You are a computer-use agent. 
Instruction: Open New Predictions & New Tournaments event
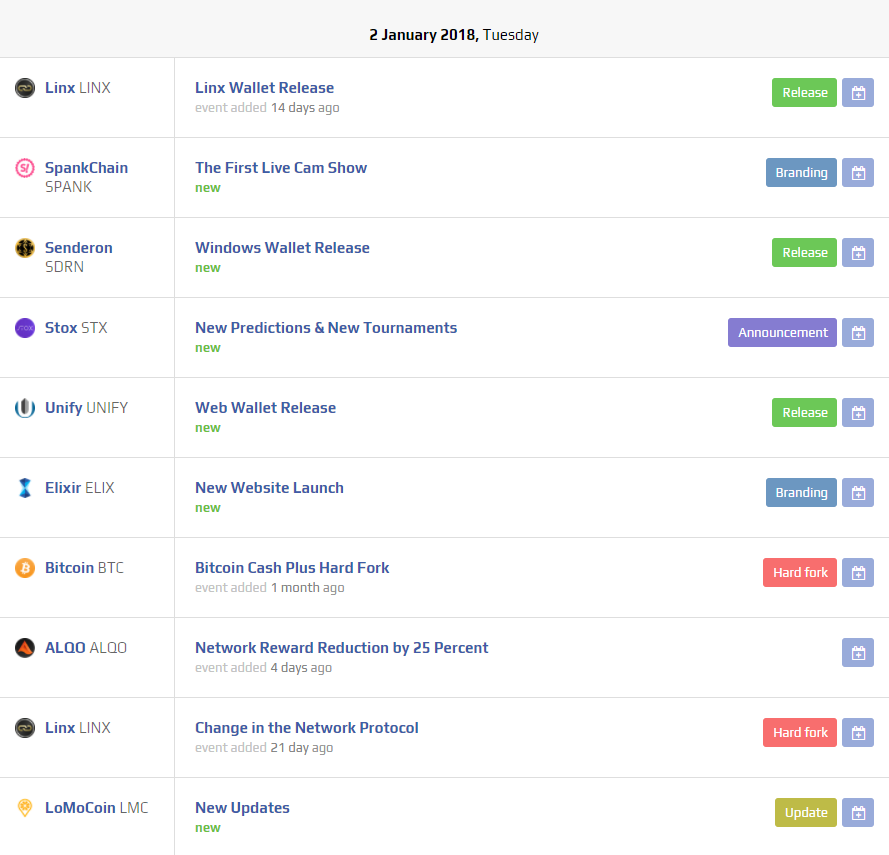pyautogui.click(x=326, y=328)
